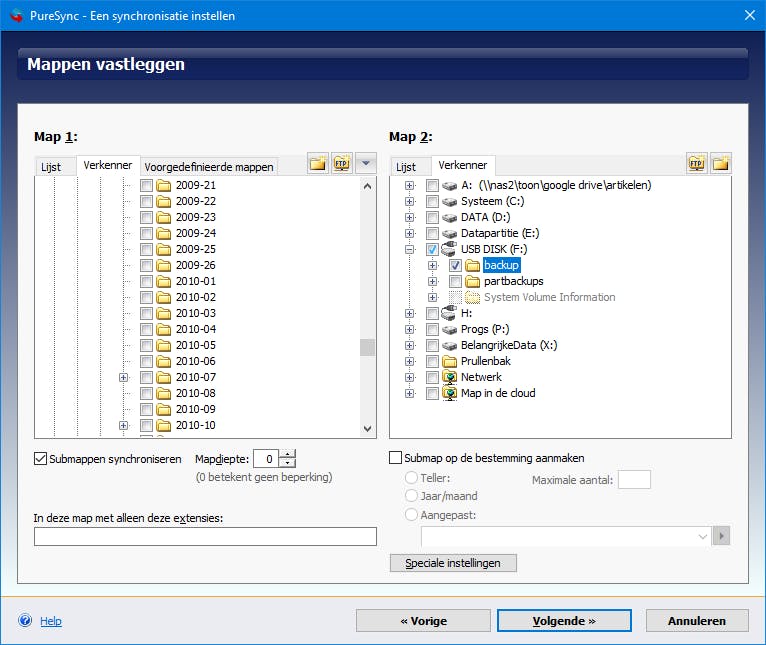Select the Aangepast radio button

[x=411, y=514]
